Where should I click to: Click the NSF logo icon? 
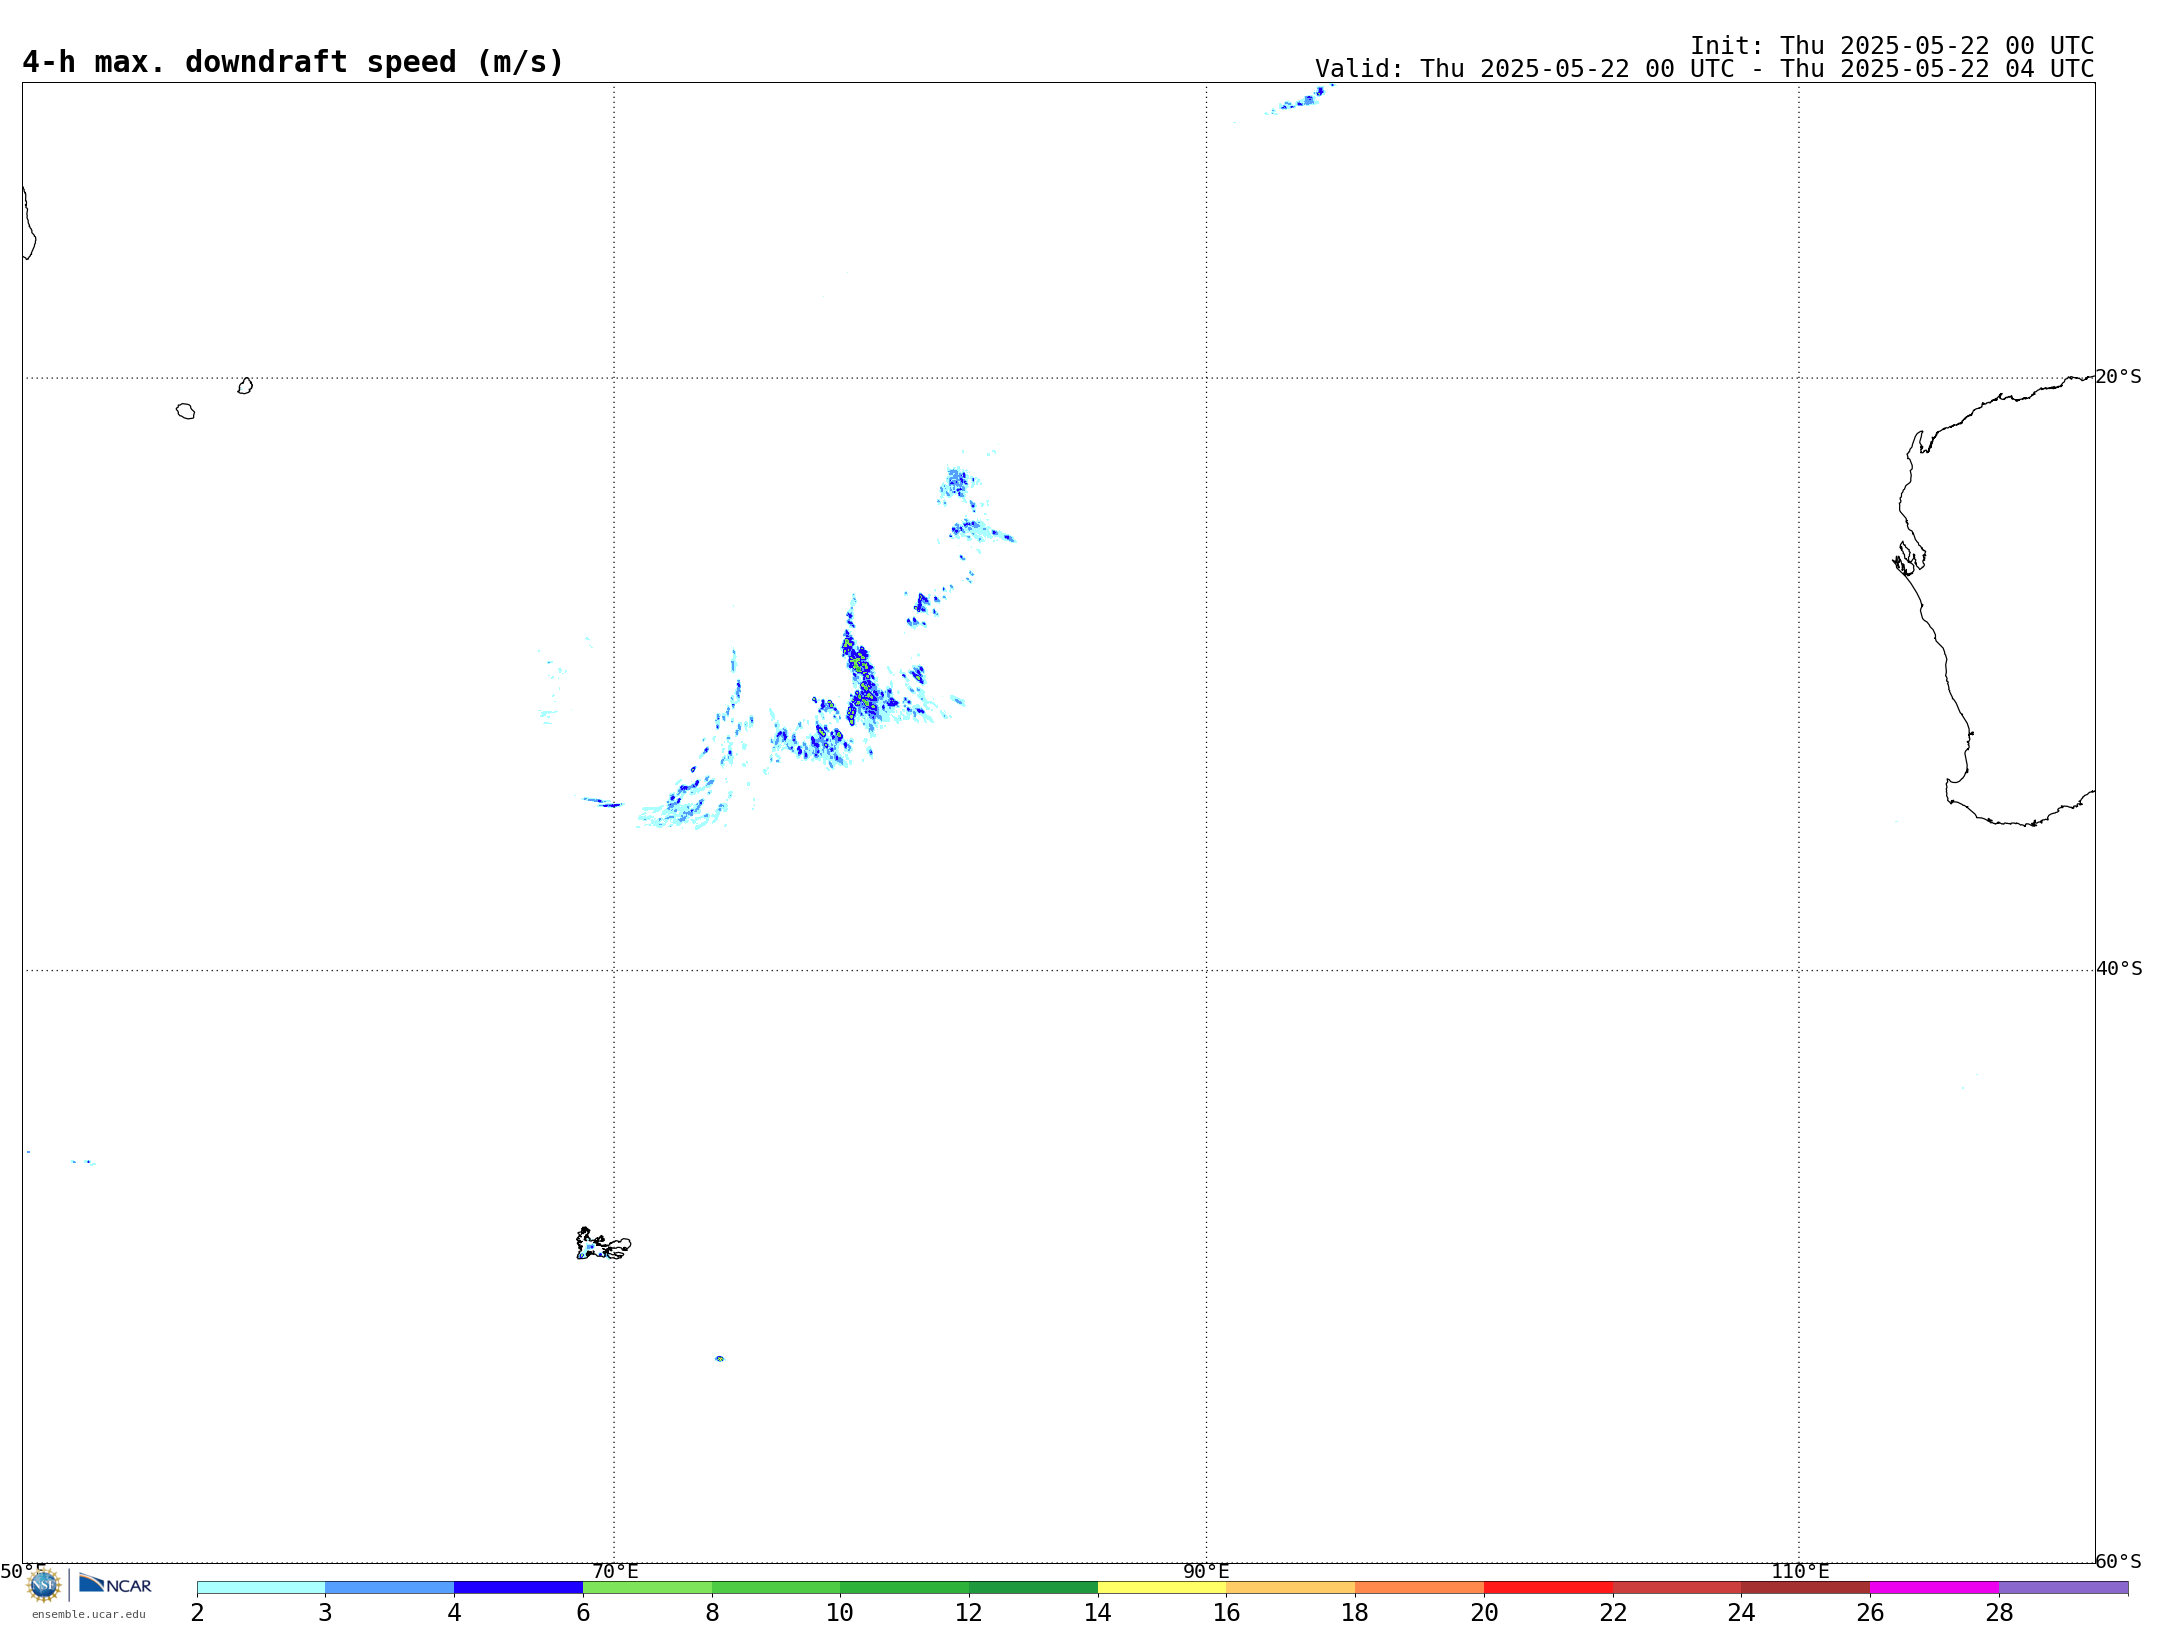point(44,1585)
